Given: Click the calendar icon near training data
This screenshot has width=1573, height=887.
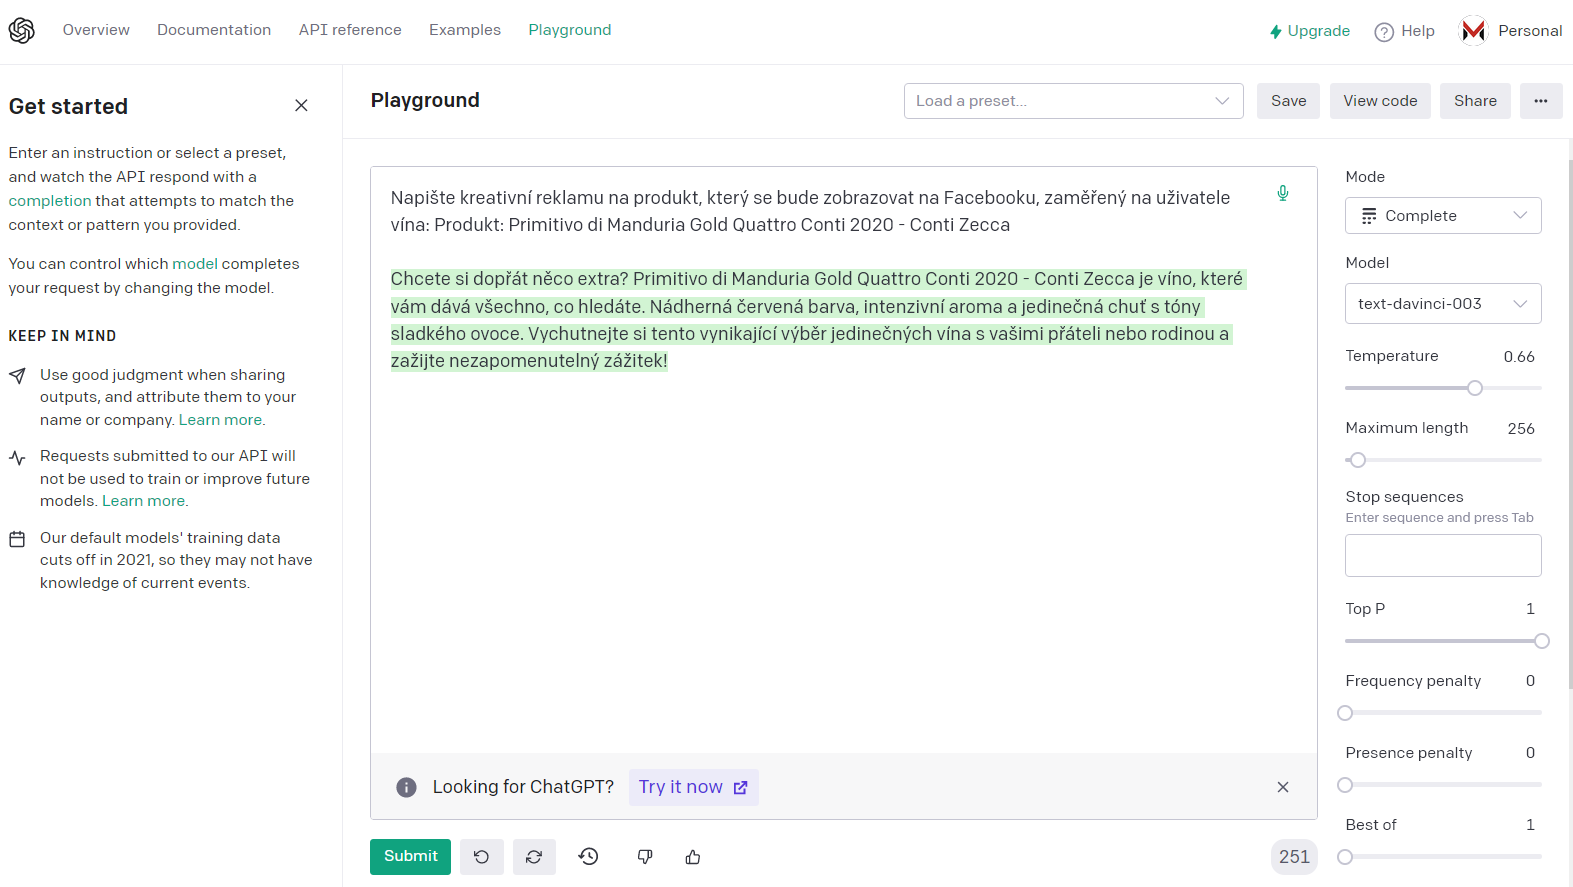Looking at the screenshot, I should tap(17, 539).
